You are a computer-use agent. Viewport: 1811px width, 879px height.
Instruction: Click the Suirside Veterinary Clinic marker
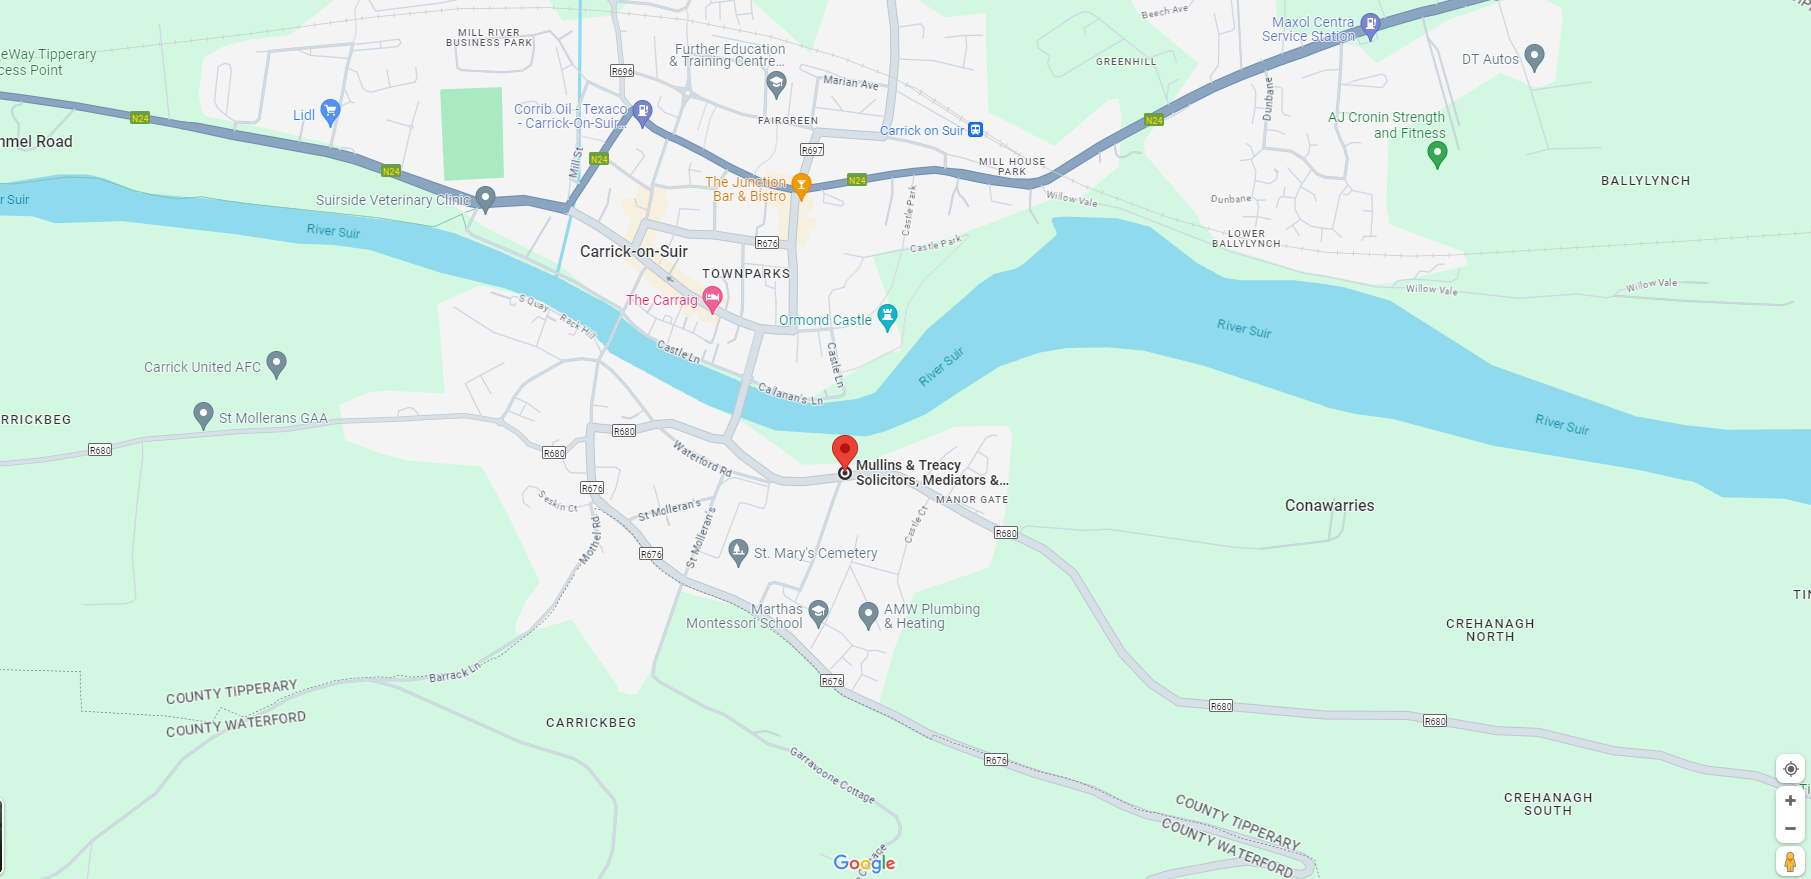(x=485, y=199)
